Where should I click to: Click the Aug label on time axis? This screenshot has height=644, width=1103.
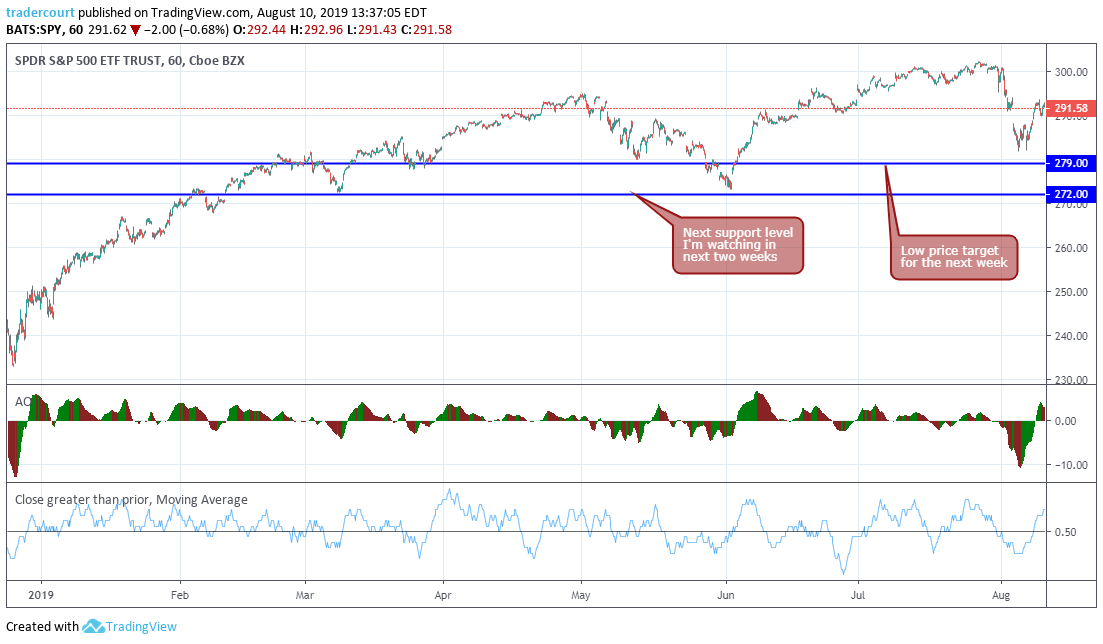pyautogui.click(x=1000, y=595)
